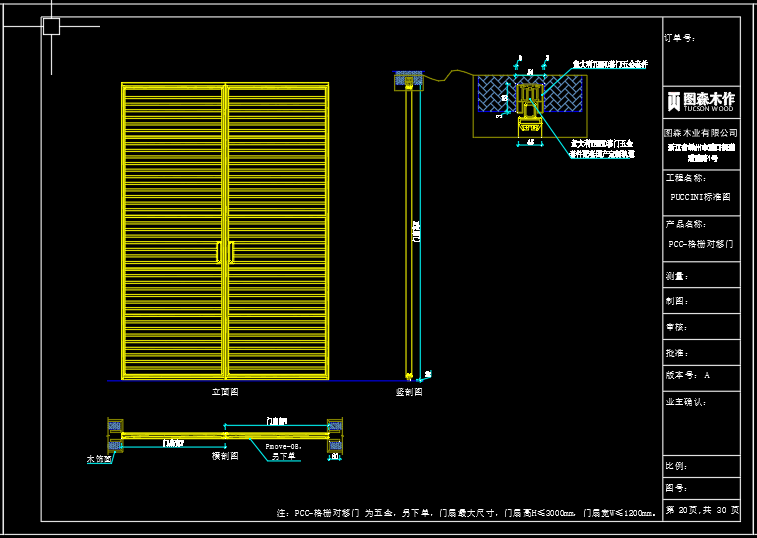The height and width of the screenshot is (538, 757).
Task: Select the top bracket of the vertical section
Action: (407, 80)
